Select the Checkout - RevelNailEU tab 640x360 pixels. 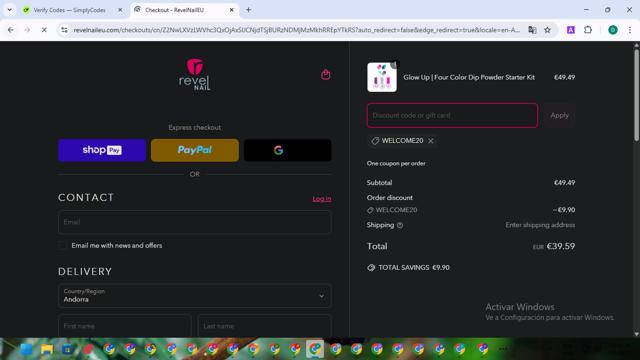pos(184,10)
